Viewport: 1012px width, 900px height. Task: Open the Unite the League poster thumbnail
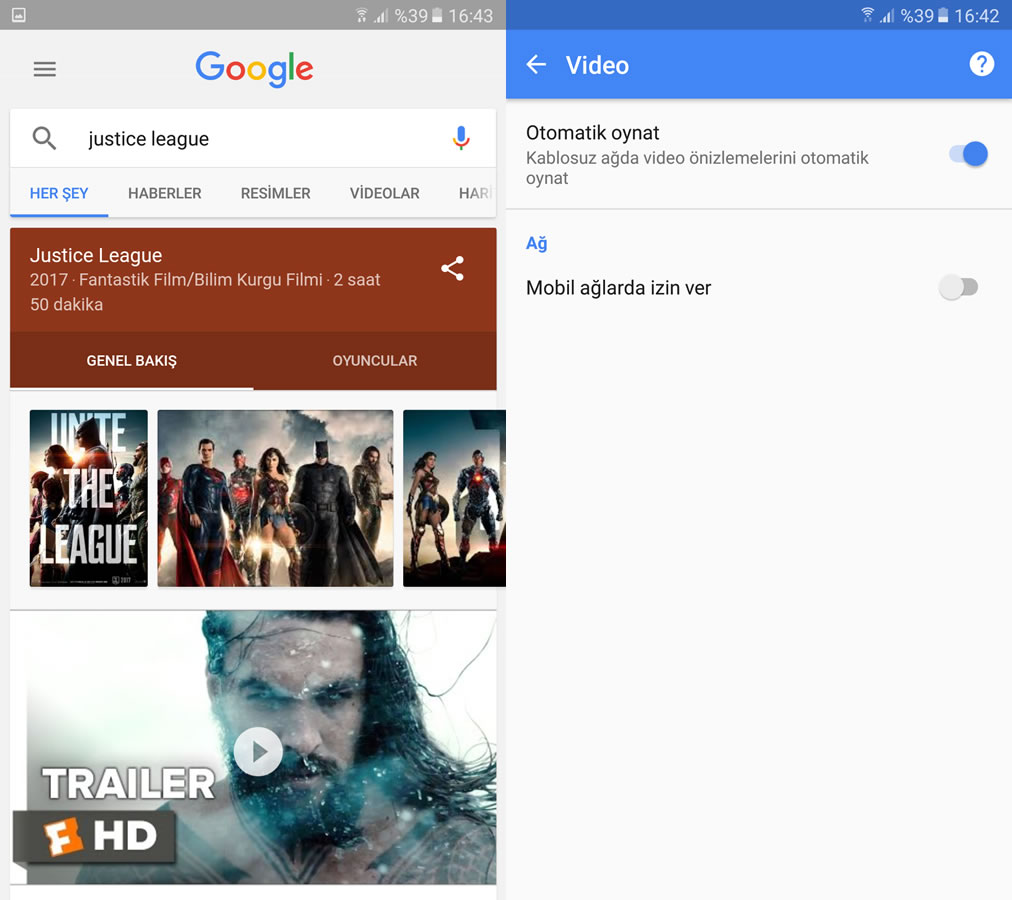tap(88, 498)
